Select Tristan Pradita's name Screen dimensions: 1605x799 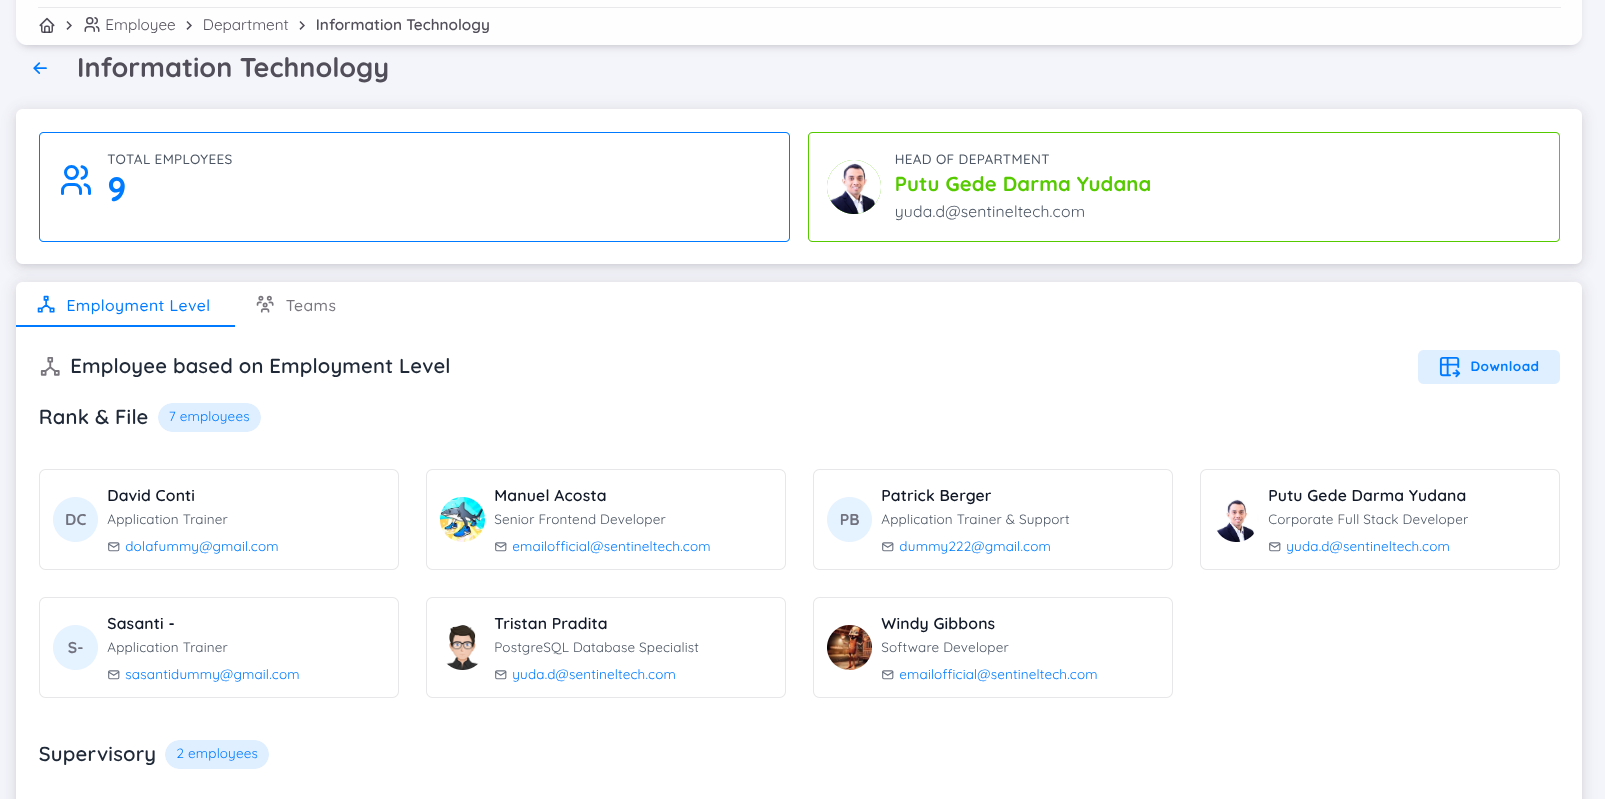click(x=551, y=624)
